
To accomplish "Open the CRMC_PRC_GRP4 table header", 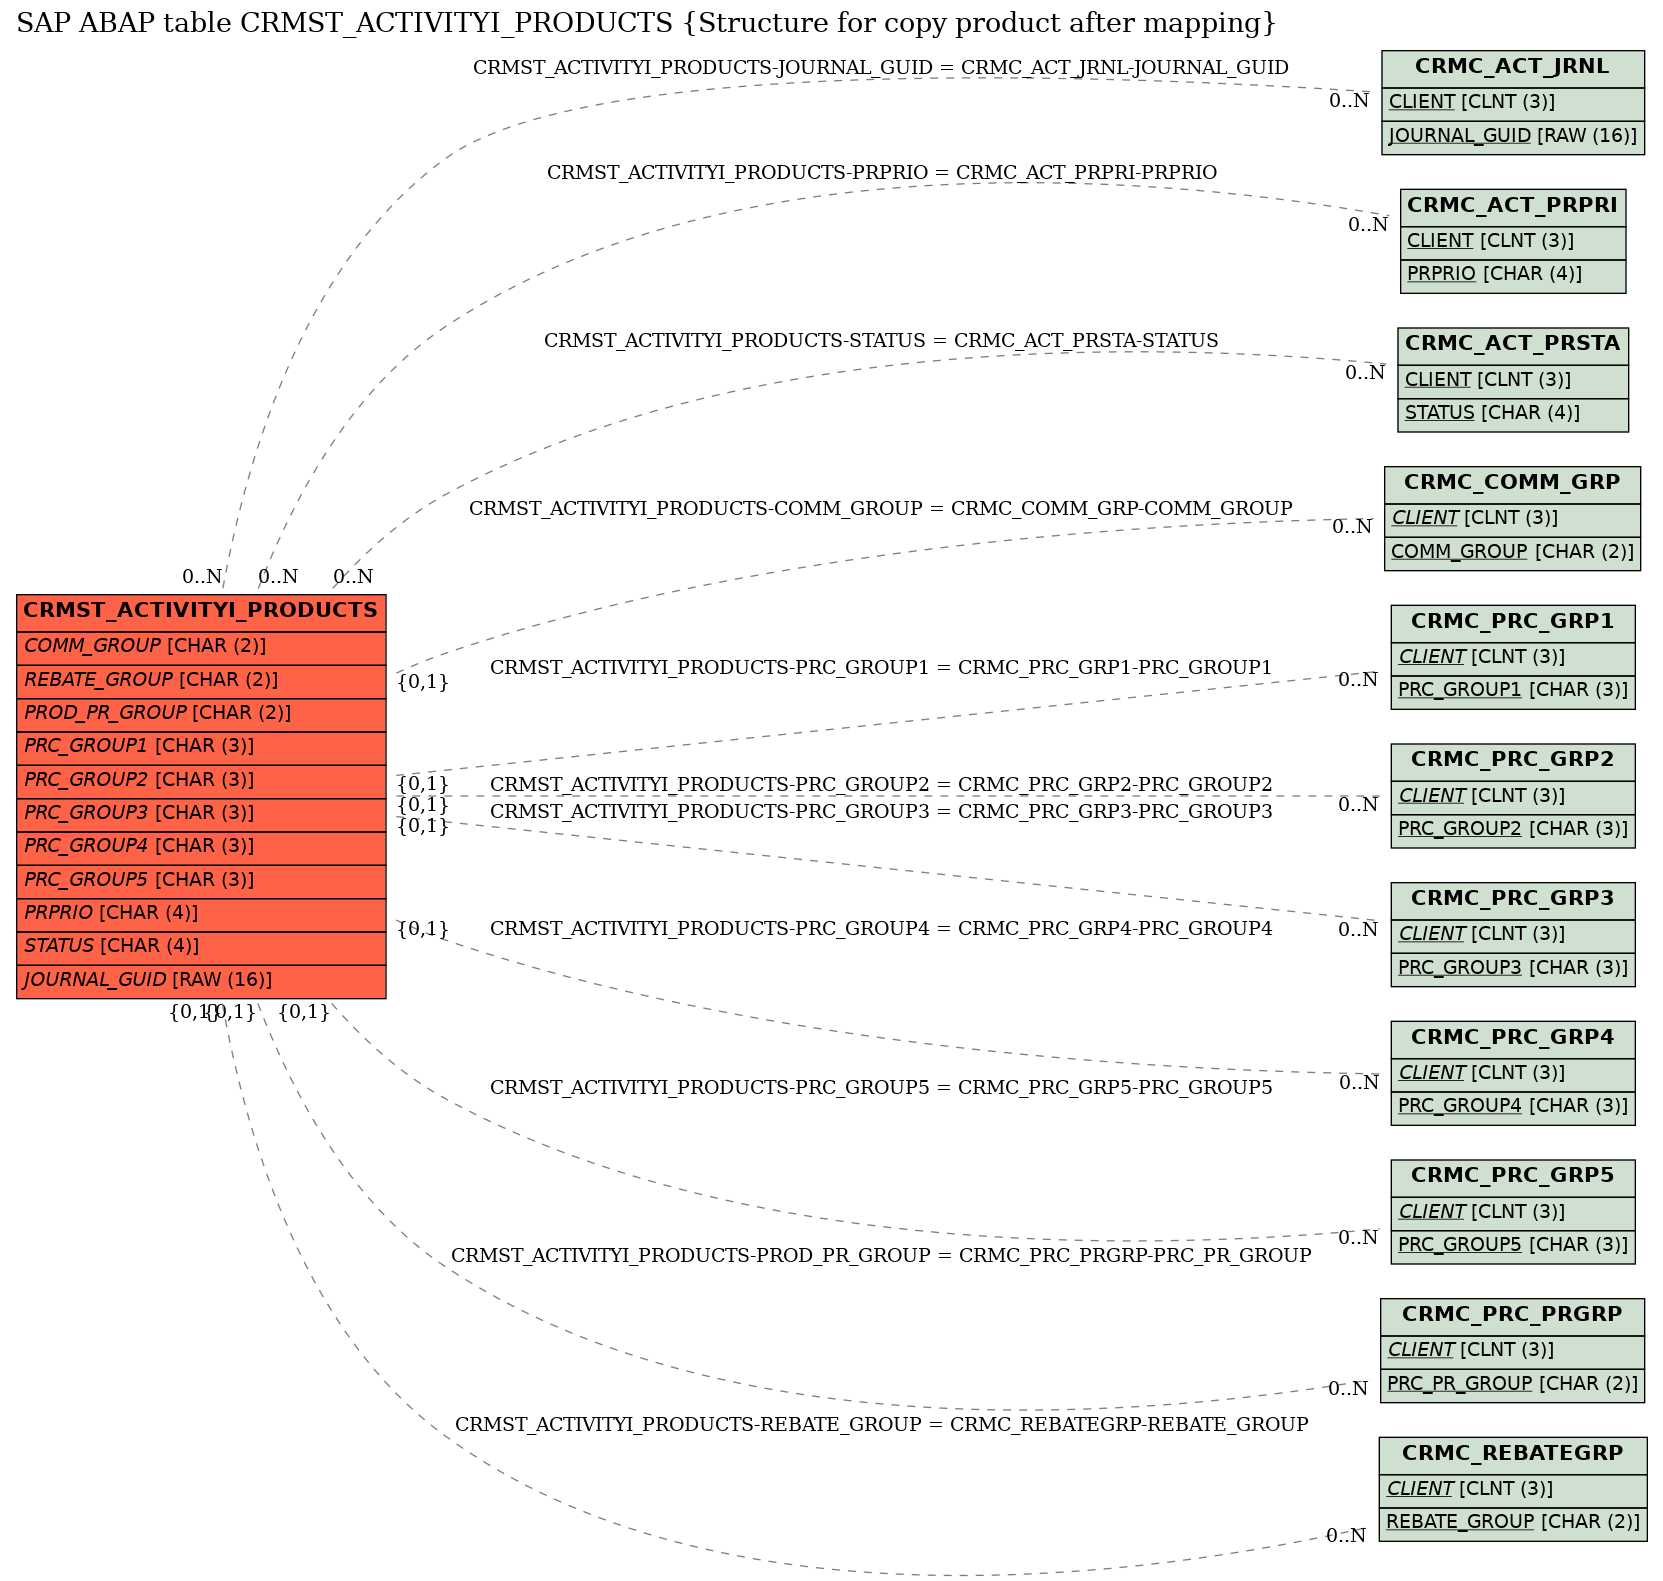I will pos(1512,1039).
